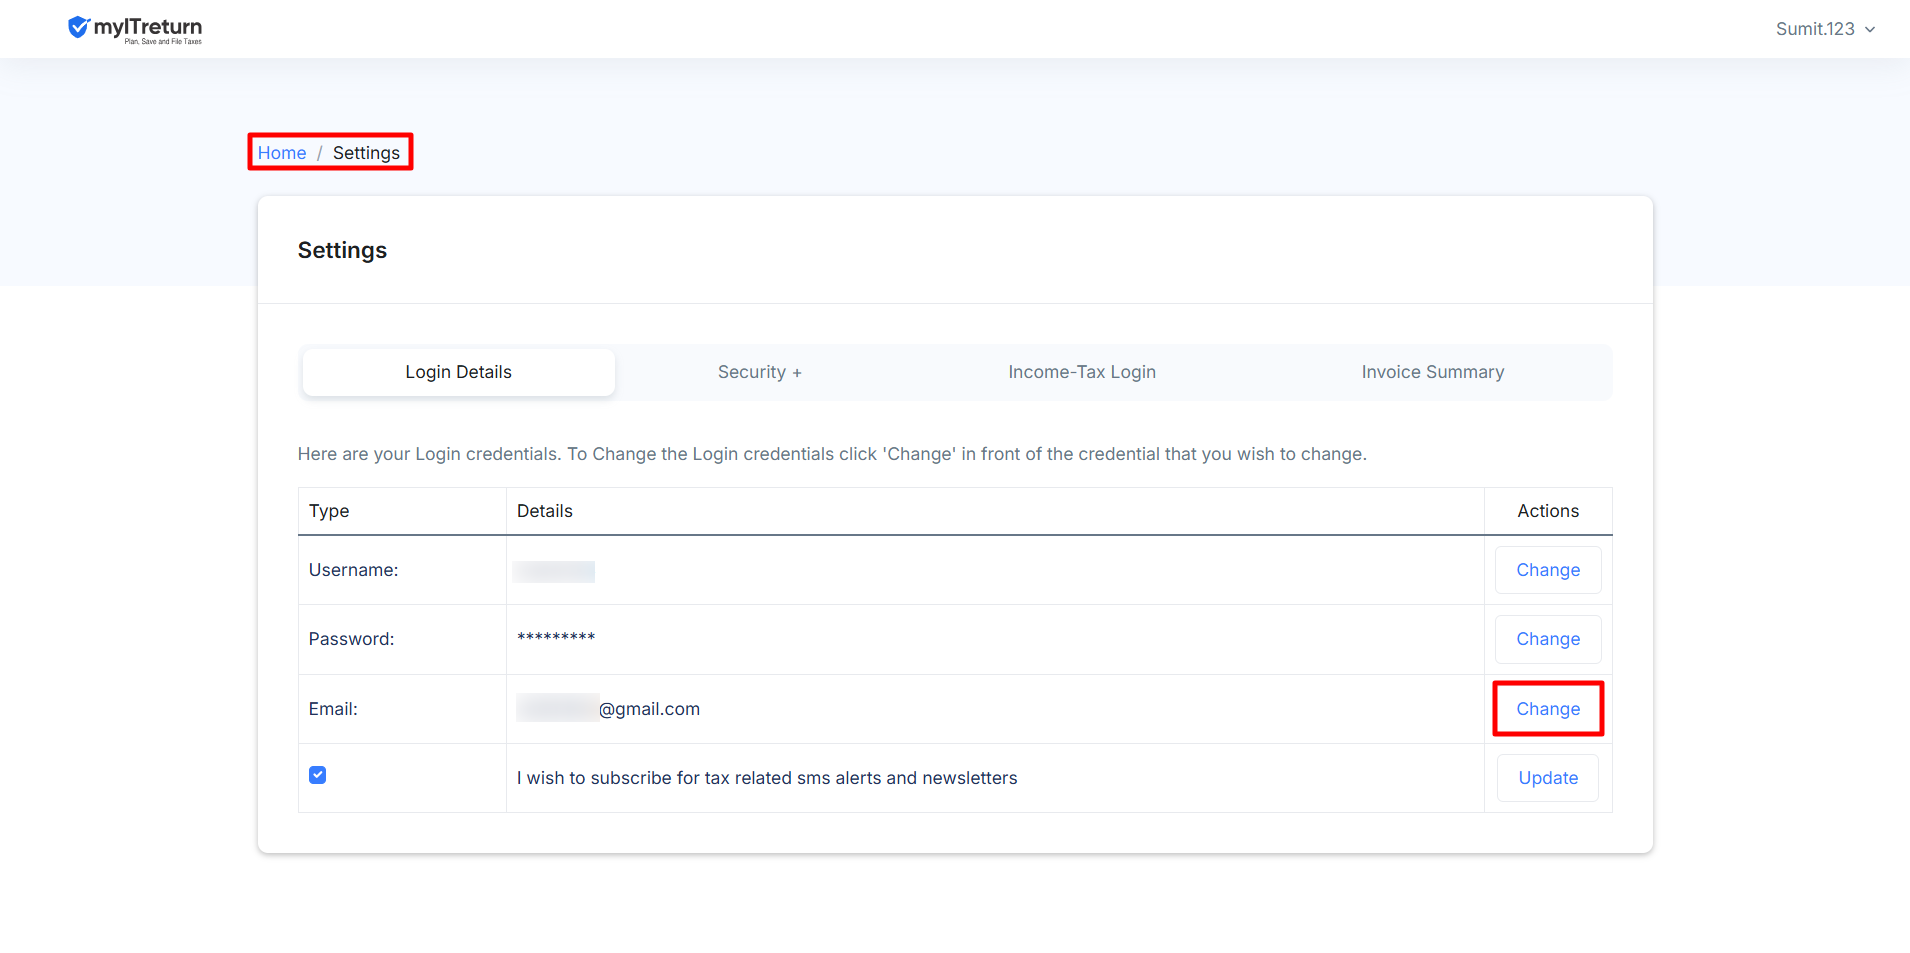This screenshot has width=1910, height=953.
Task: Click the 'Settings' page heading
Action: pyautogui.click(x=342, y=250)
